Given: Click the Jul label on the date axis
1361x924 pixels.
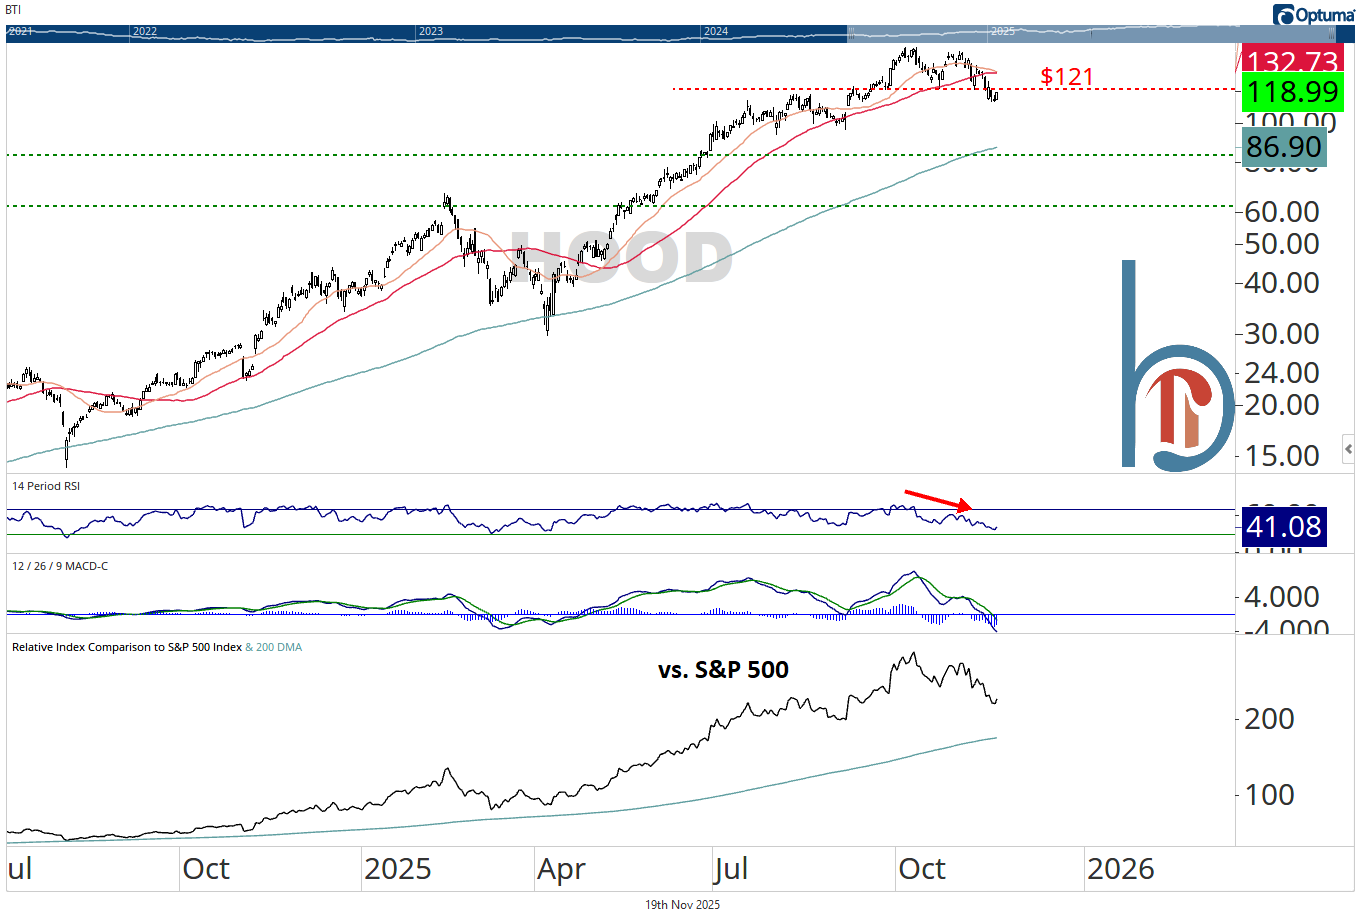Looking at the screenshot, I should (731, 869).
